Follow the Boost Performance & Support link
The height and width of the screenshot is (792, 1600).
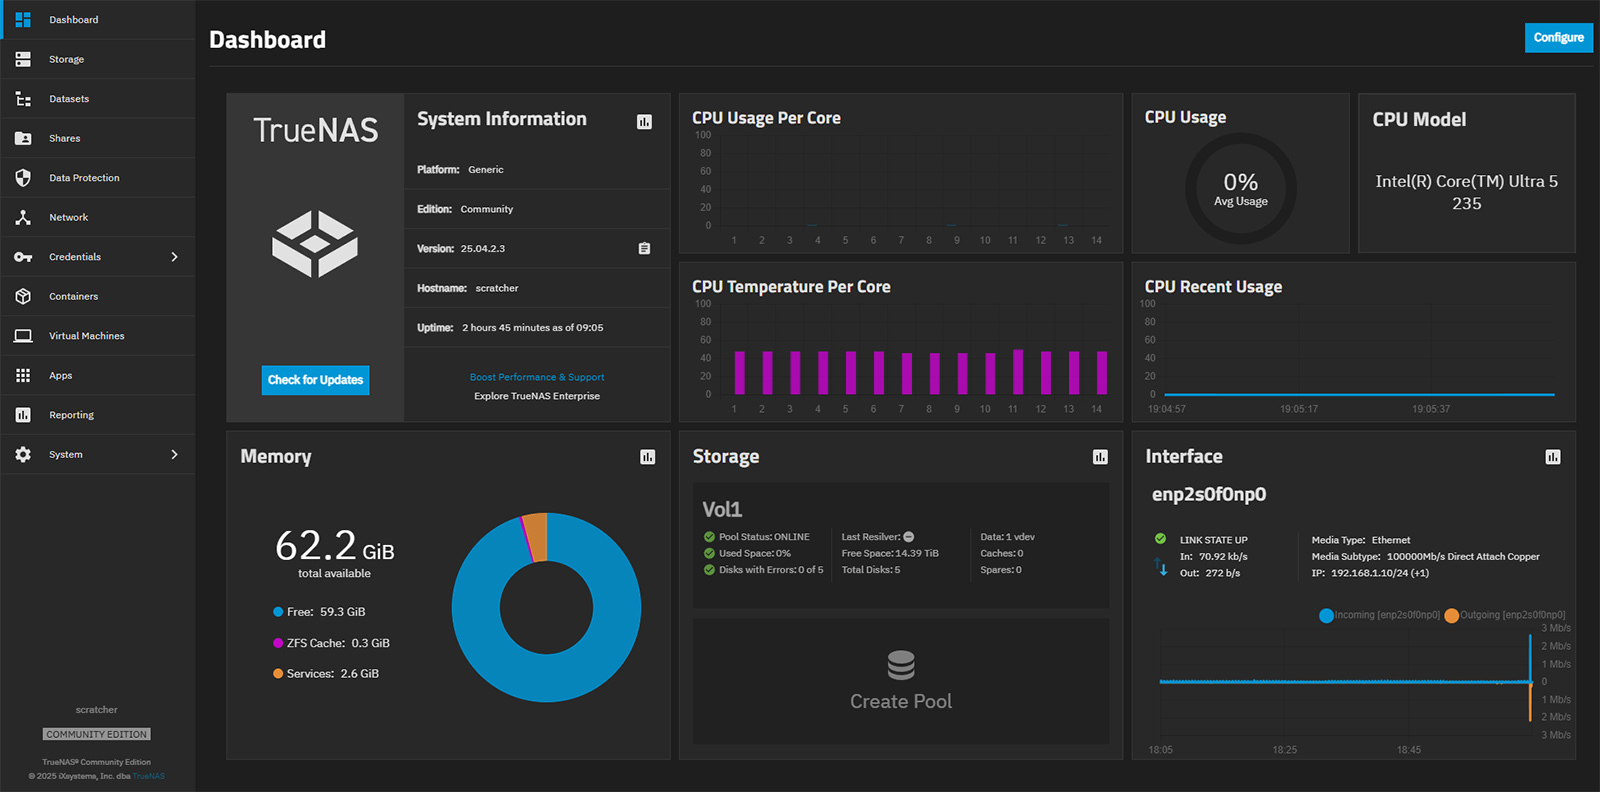click(x=537, y=377)
